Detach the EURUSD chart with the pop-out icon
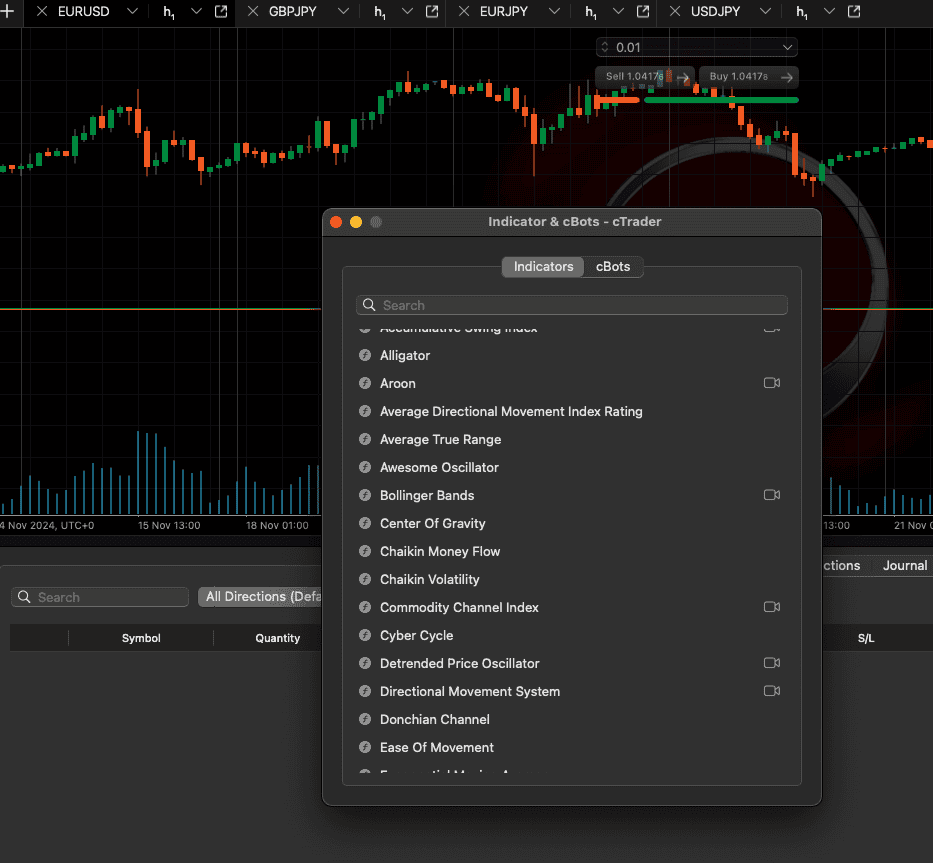This screenshot has height=863, width=933. (220, 12)
